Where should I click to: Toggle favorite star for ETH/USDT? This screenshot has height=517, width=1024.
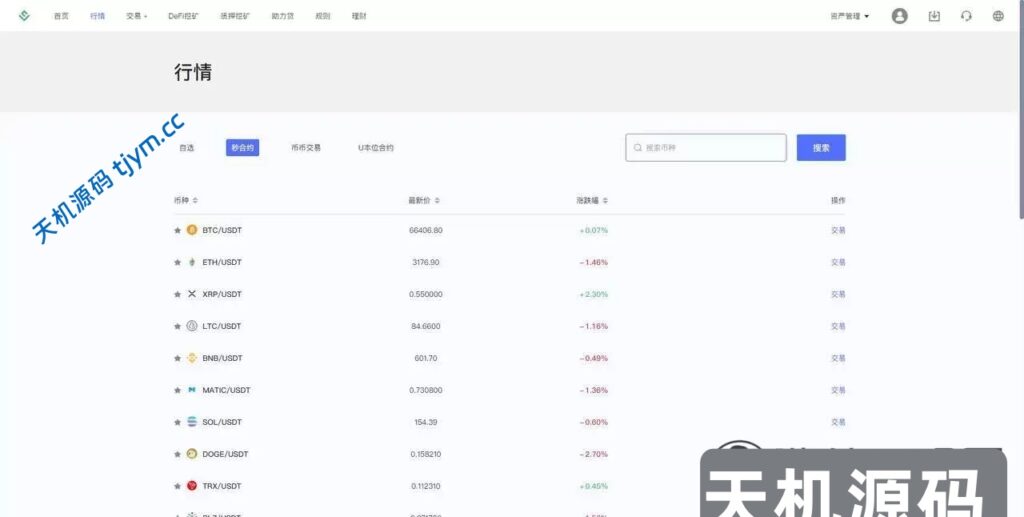click(178, 262)
